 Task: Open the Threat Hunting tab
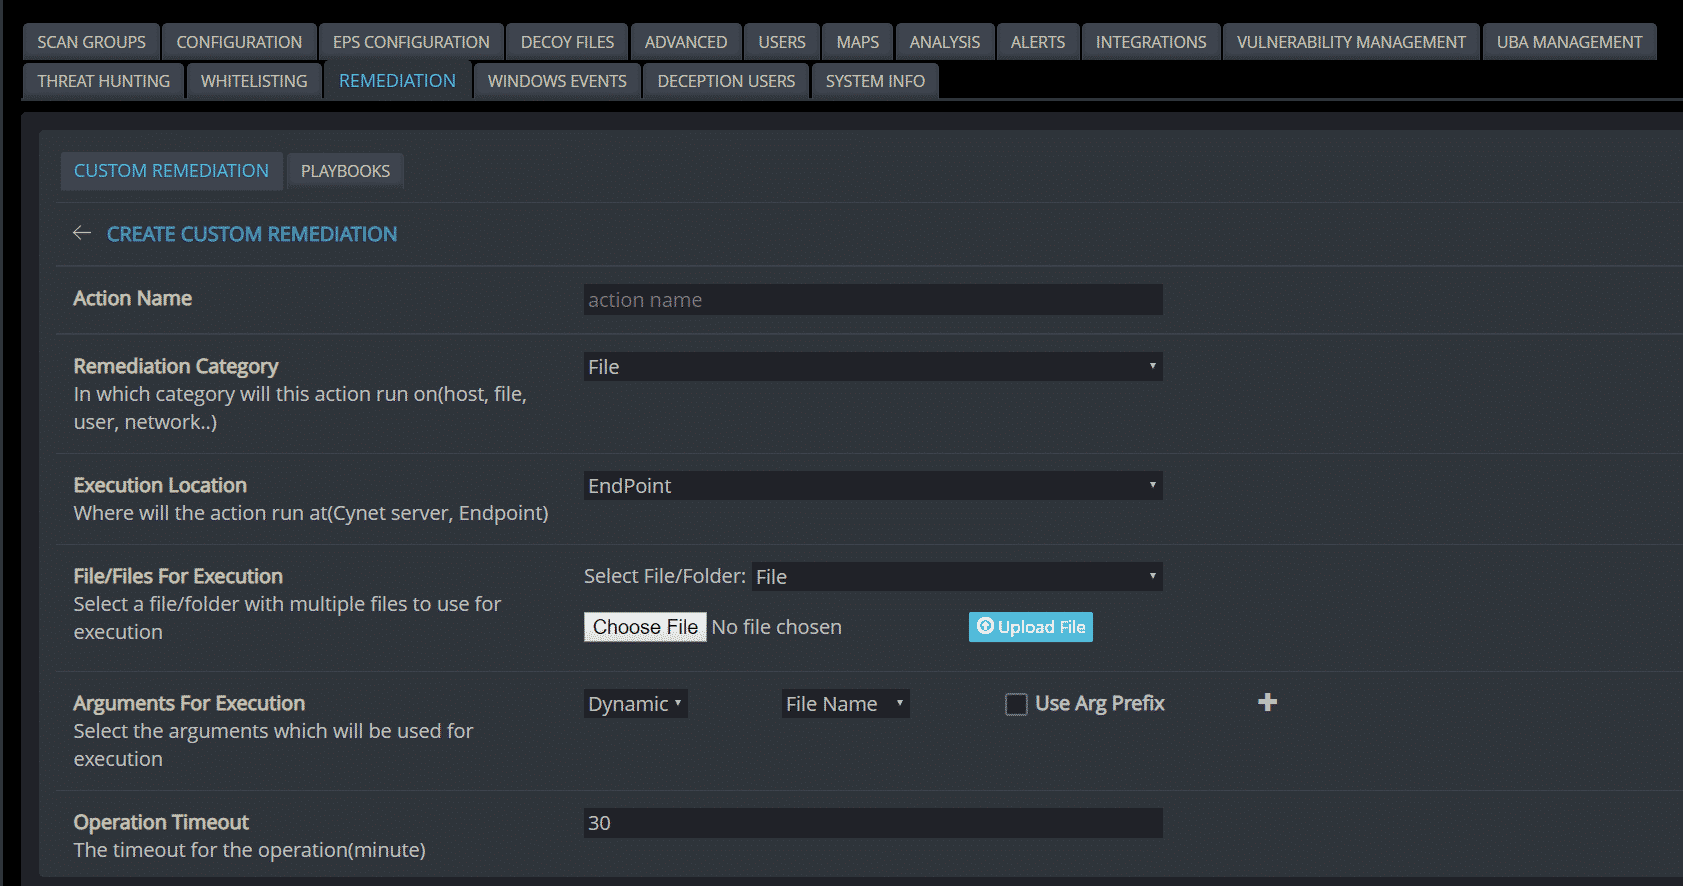(104, 81)
